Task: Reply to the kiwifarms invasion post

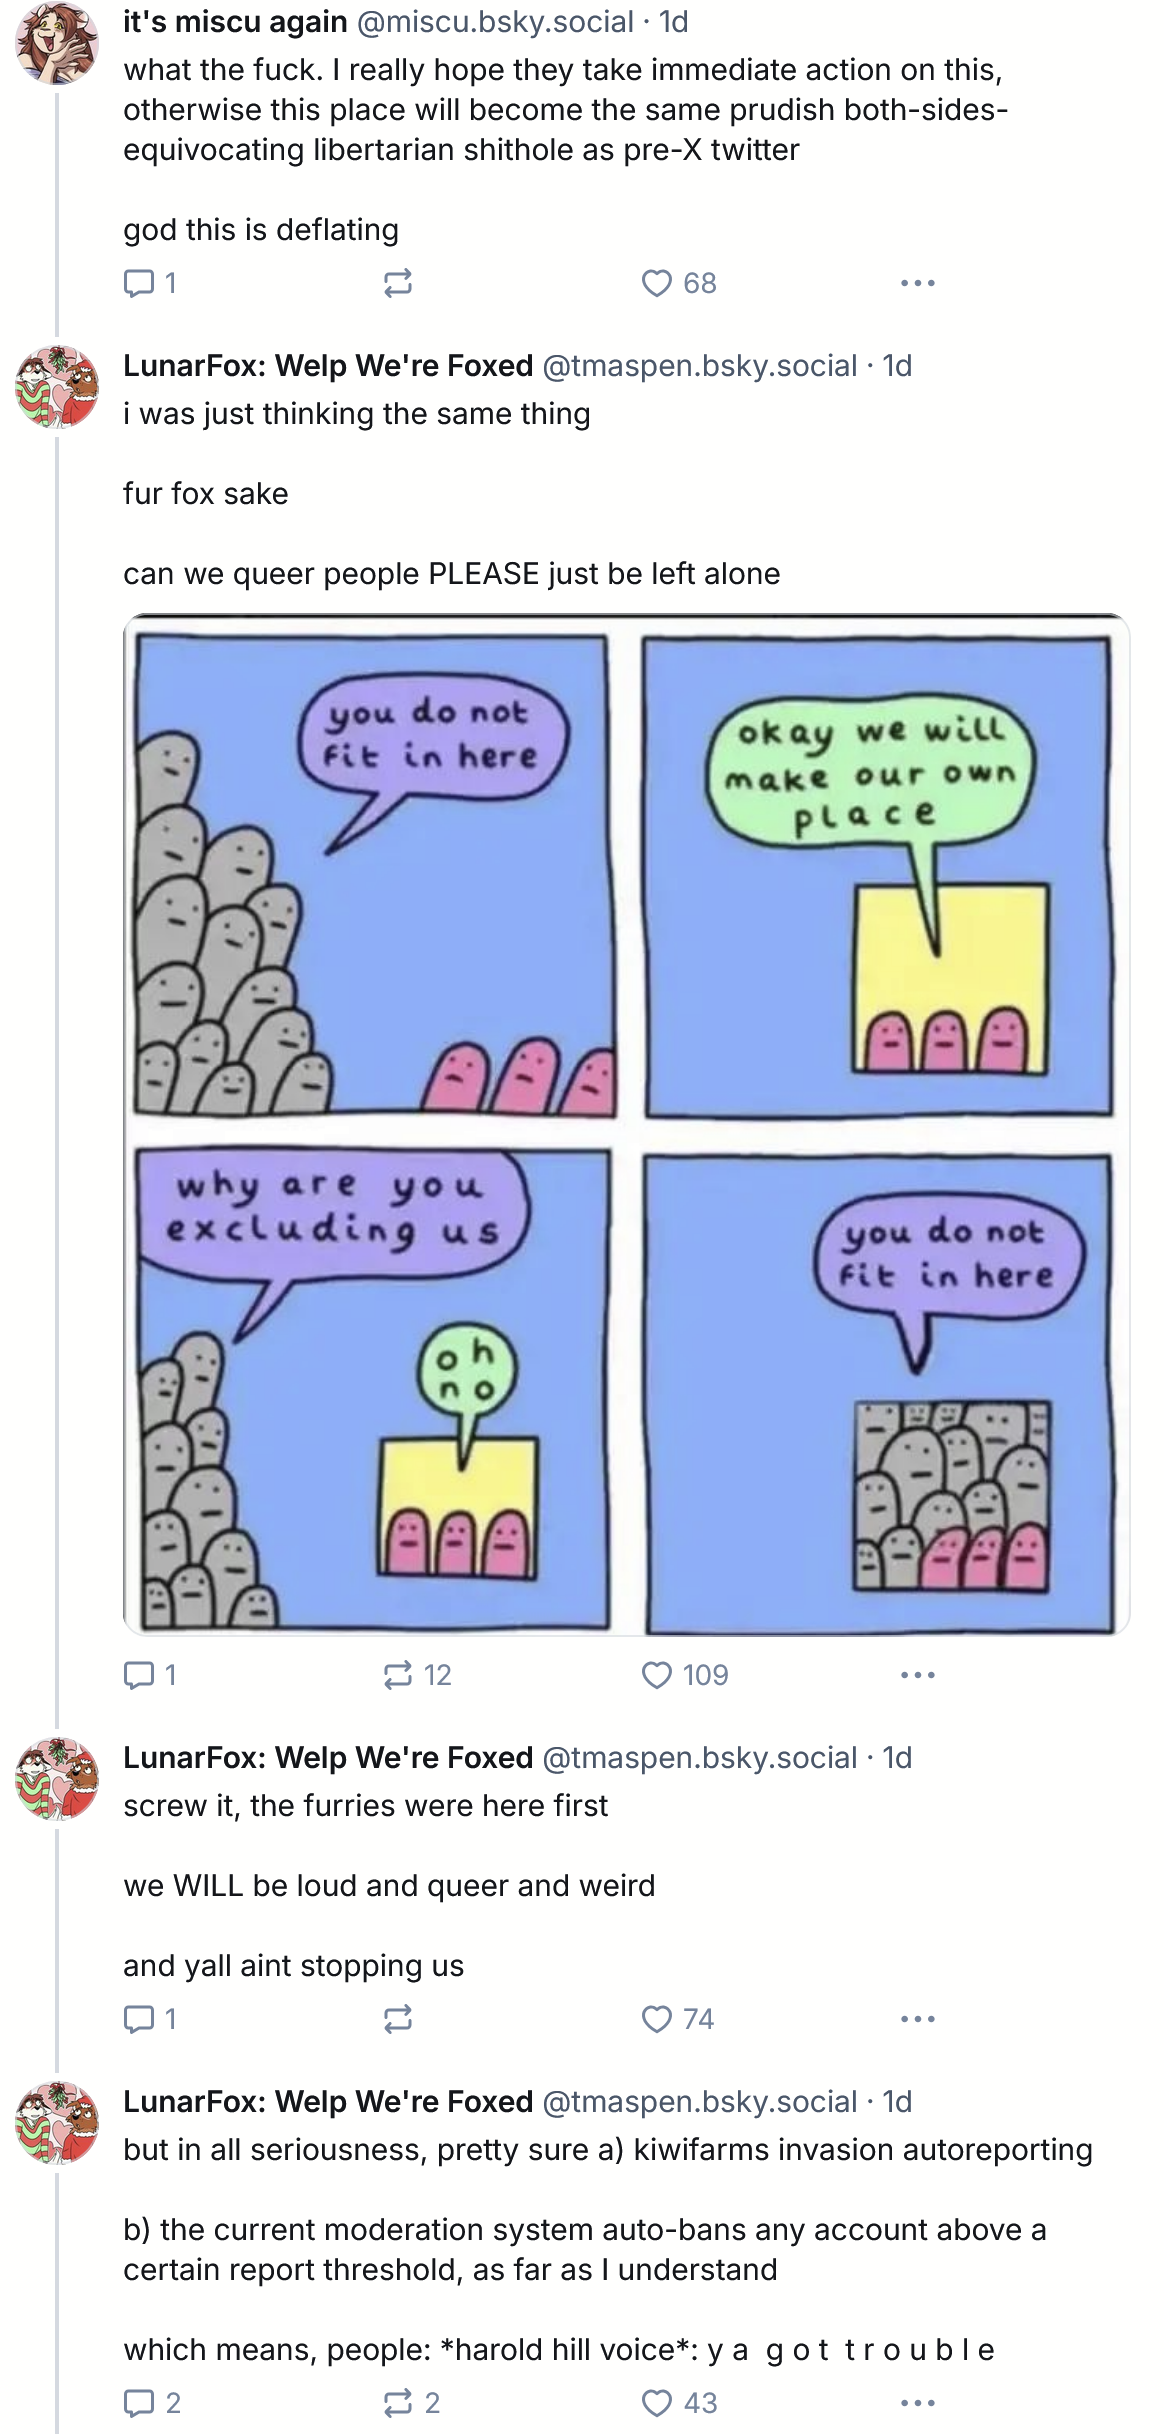Action: tap(137, 2403)
